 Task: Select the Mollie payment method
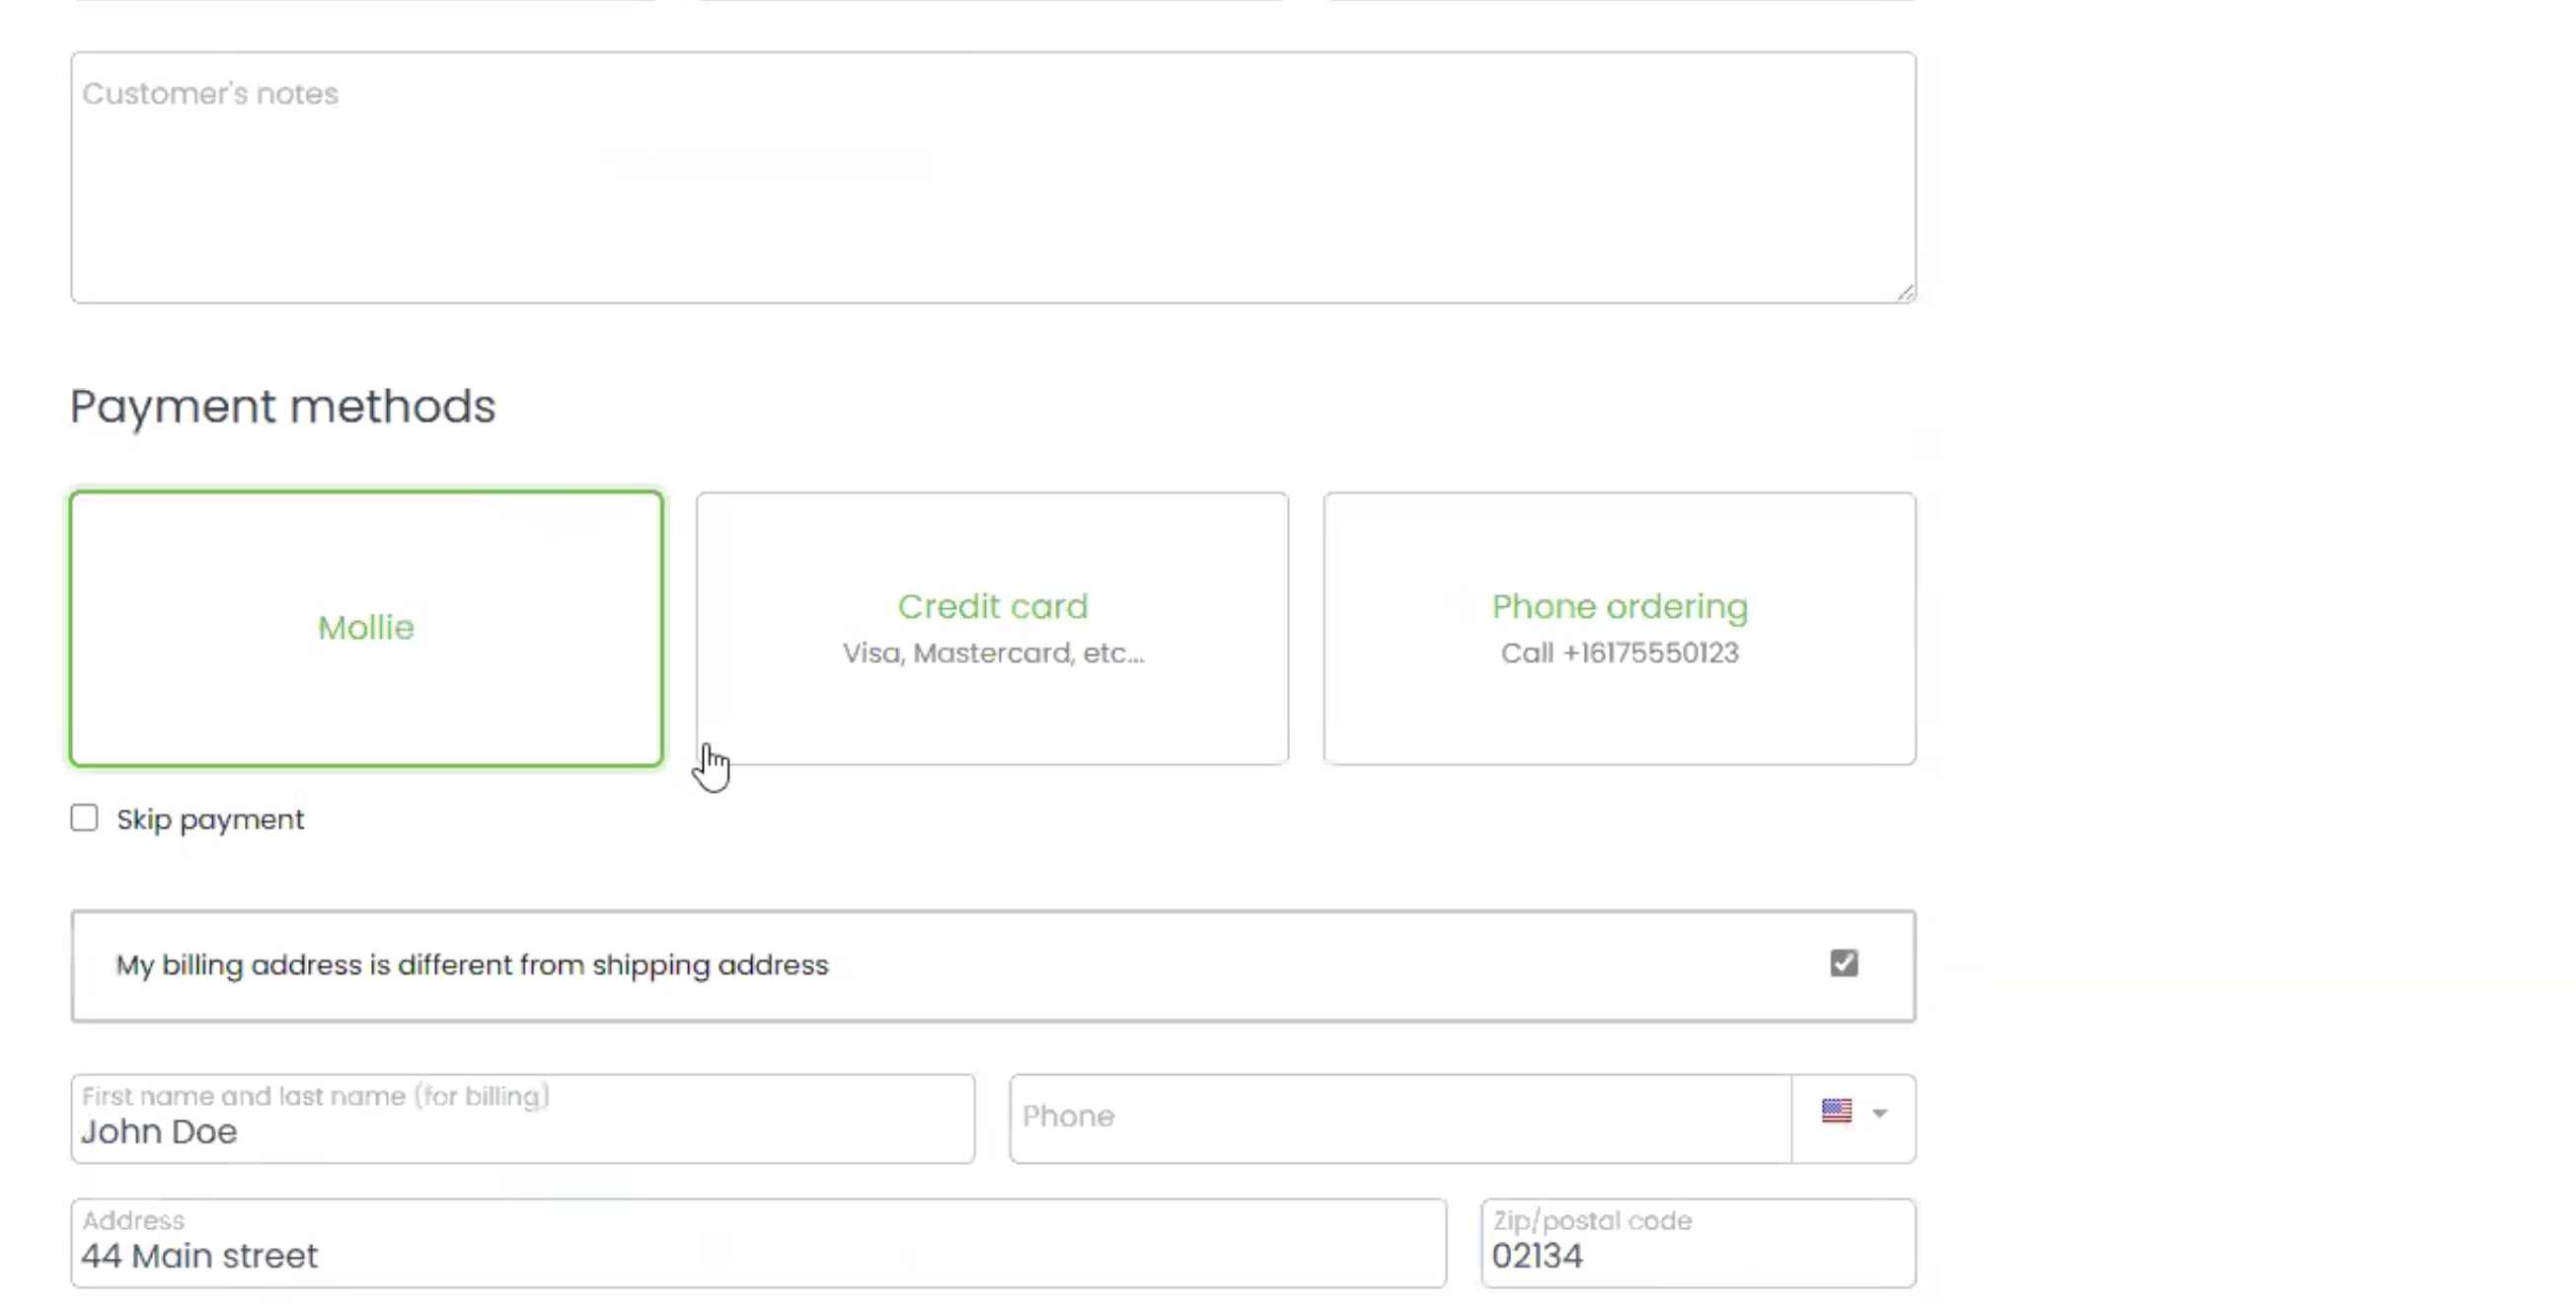tap(366, 628)
